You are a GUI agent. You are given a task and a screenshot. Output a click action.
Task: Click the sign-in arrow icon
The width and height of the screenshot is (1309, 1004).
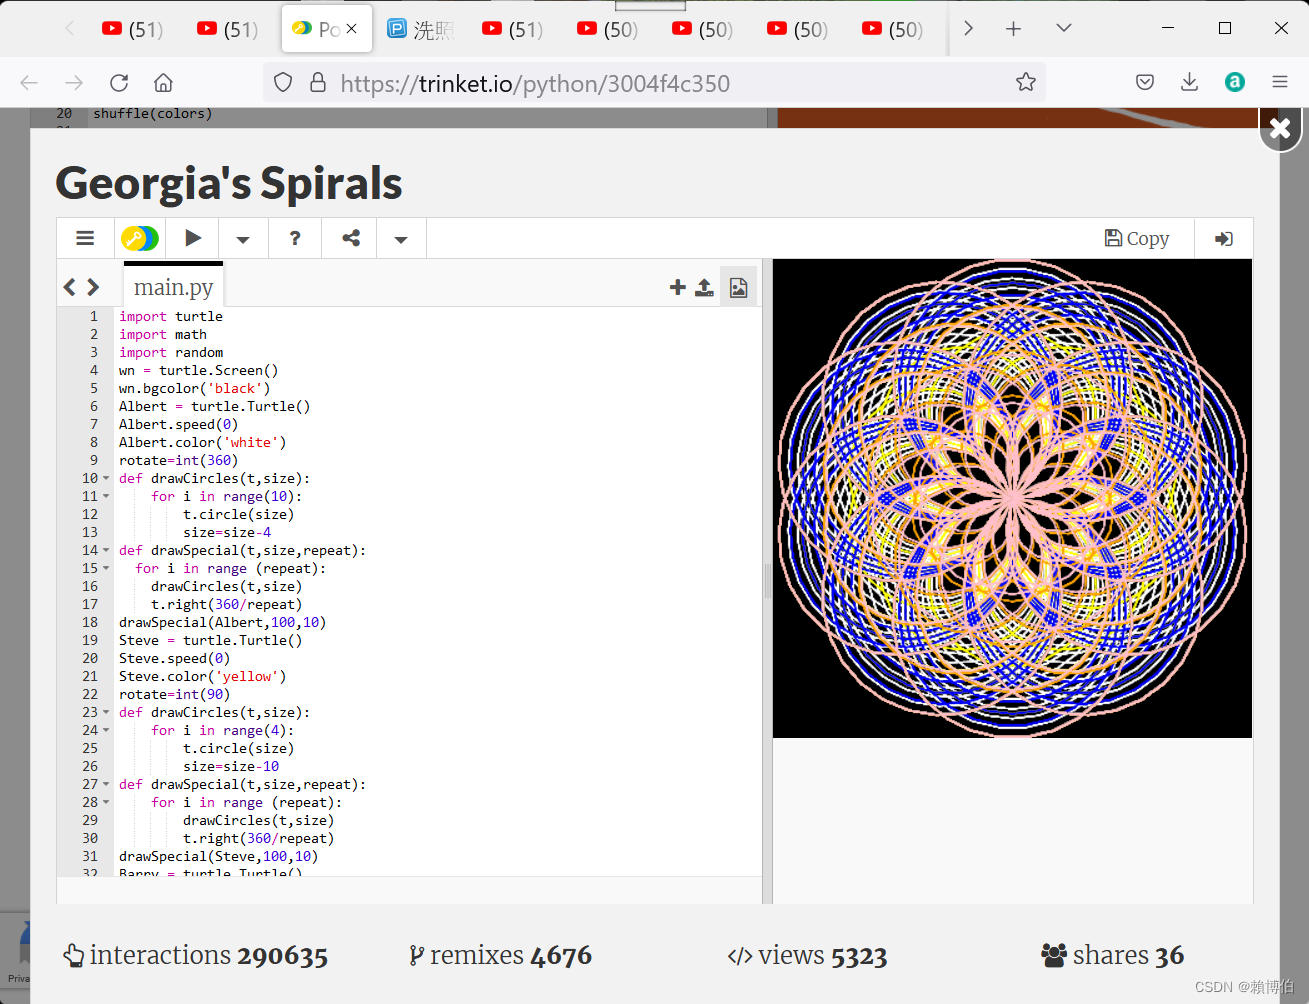[1223, 238]
